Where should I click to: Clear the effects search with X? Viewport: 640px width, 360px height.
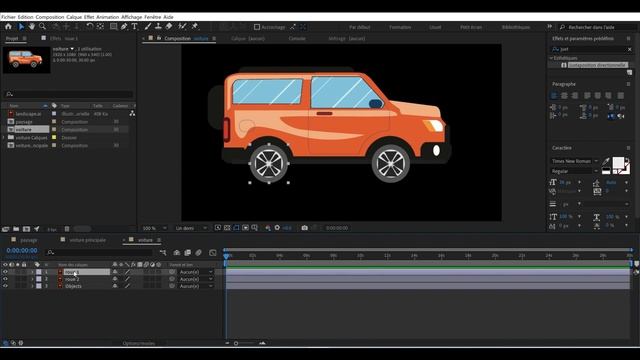click(630, 49)
